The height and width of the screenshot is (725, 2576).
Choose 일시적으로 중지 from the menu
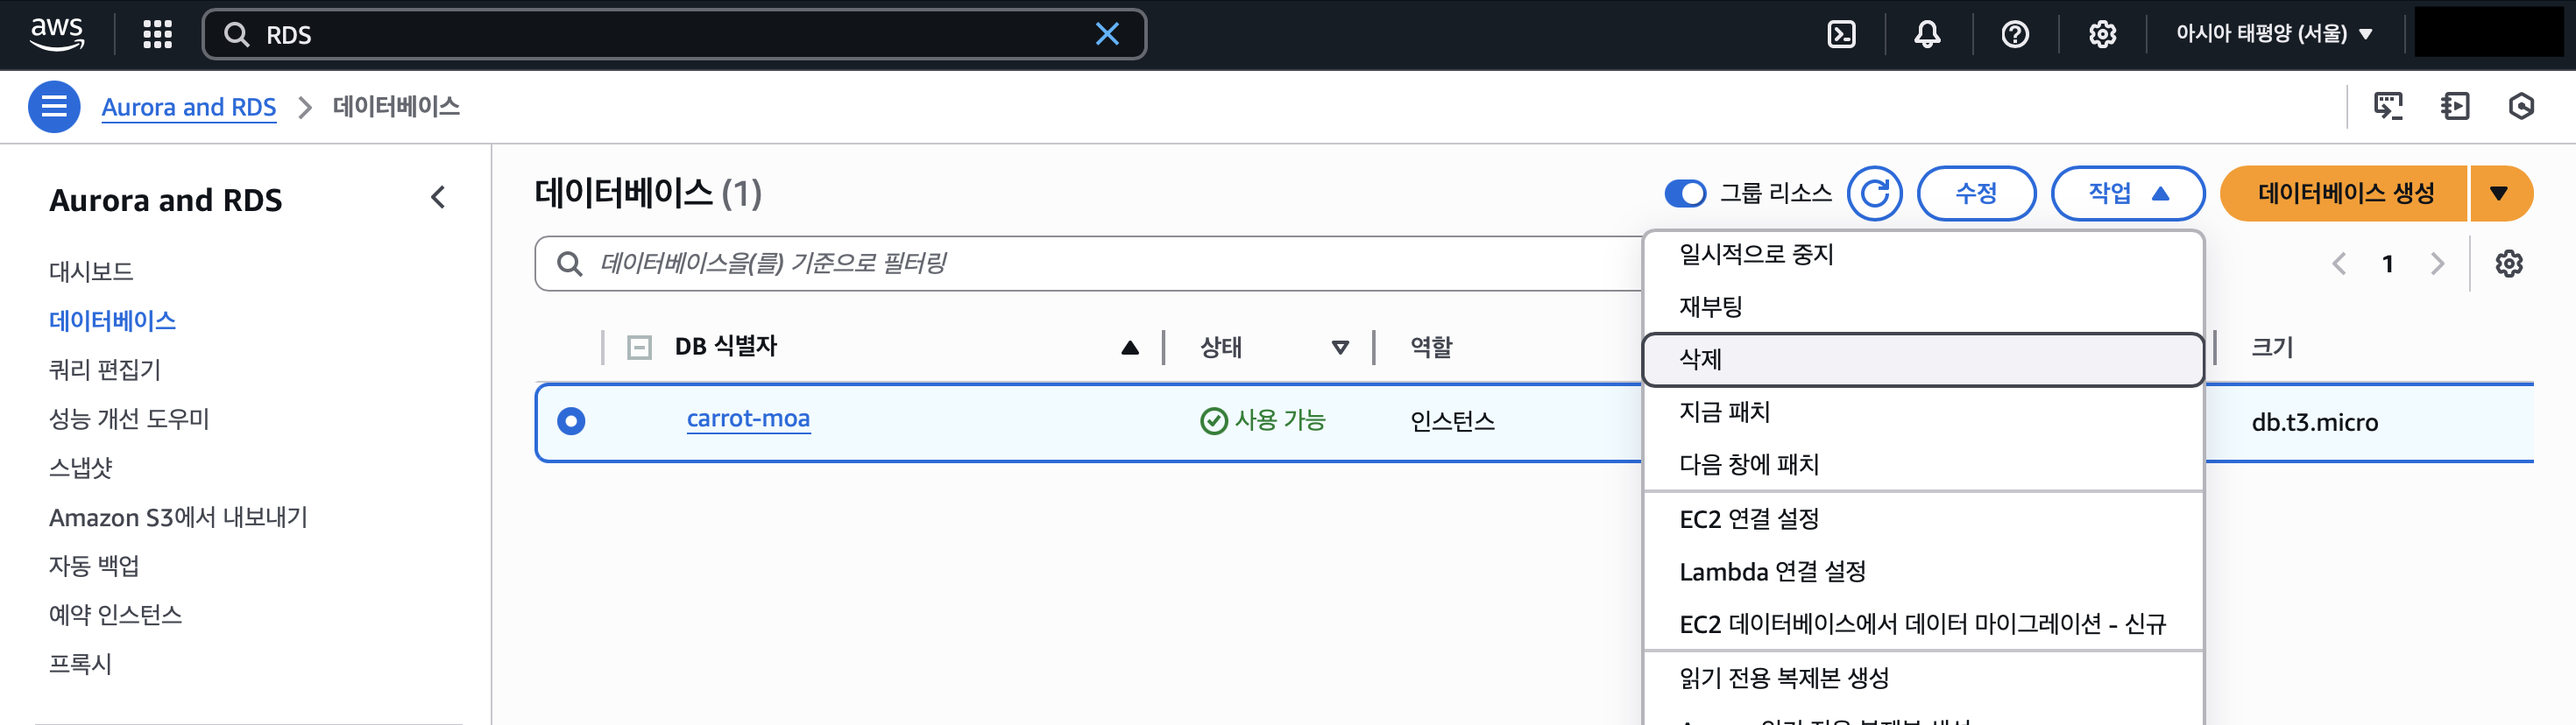point(1922,254)
